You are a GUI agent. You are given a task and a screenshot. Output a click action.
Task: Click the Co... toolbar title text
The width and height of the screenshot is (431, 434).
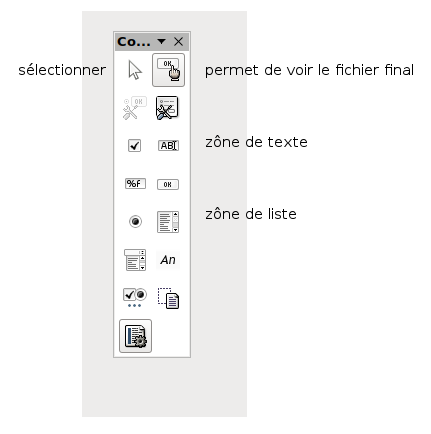[x=134, y=42]
